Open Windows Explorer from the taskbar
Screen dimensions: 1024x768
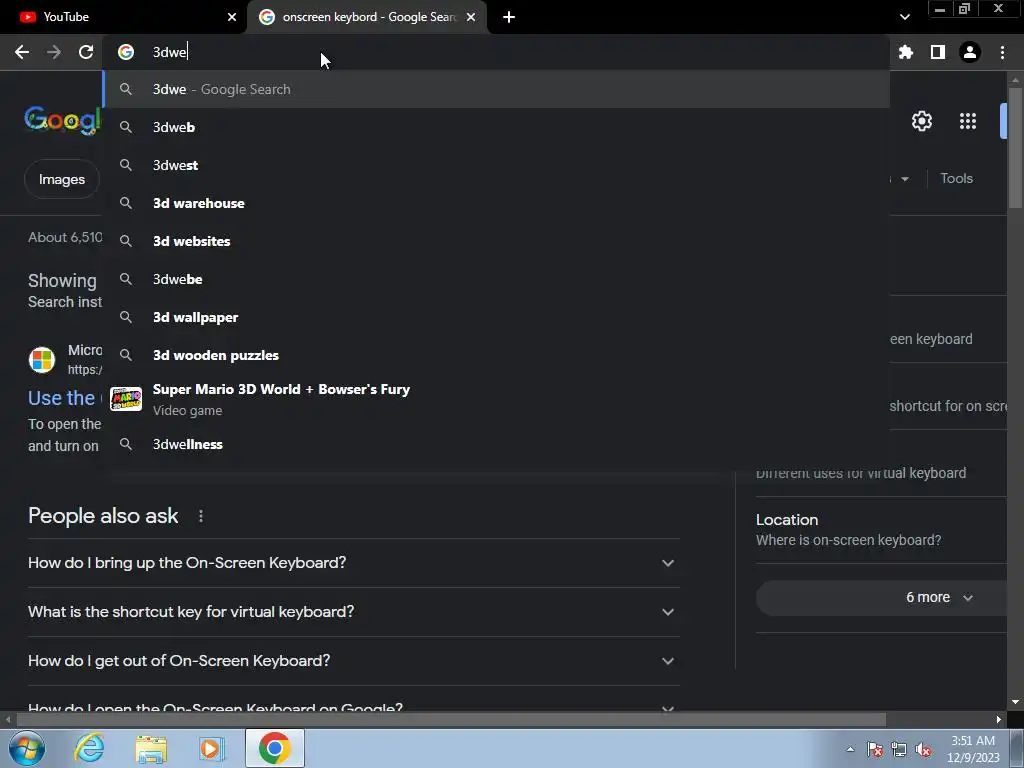[151, 748]
